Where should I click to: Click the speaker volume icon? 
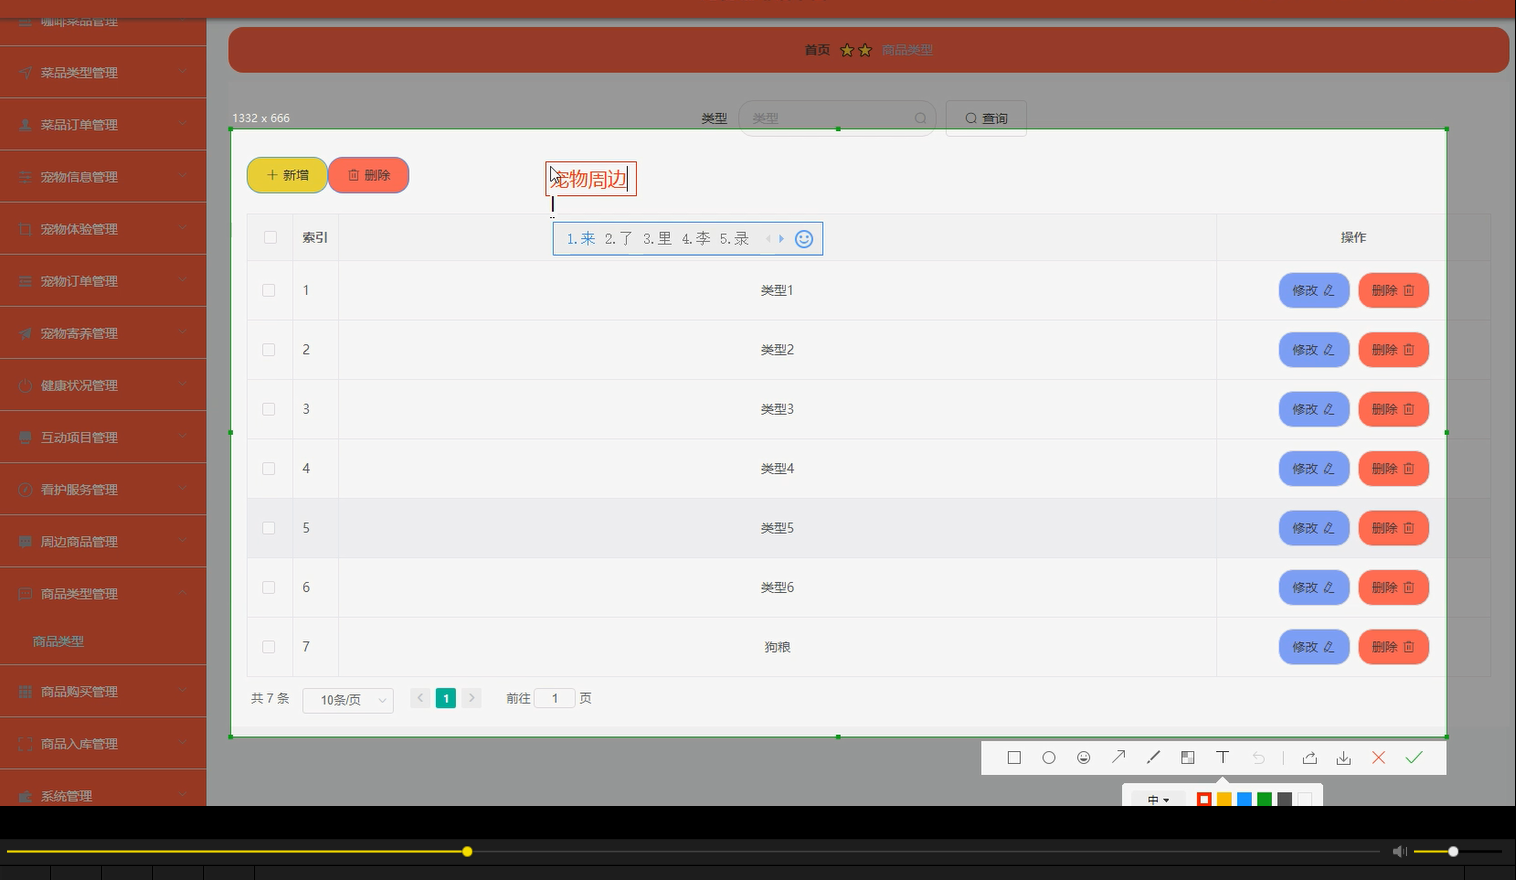pyautogui.click(x=1400, y=851)
